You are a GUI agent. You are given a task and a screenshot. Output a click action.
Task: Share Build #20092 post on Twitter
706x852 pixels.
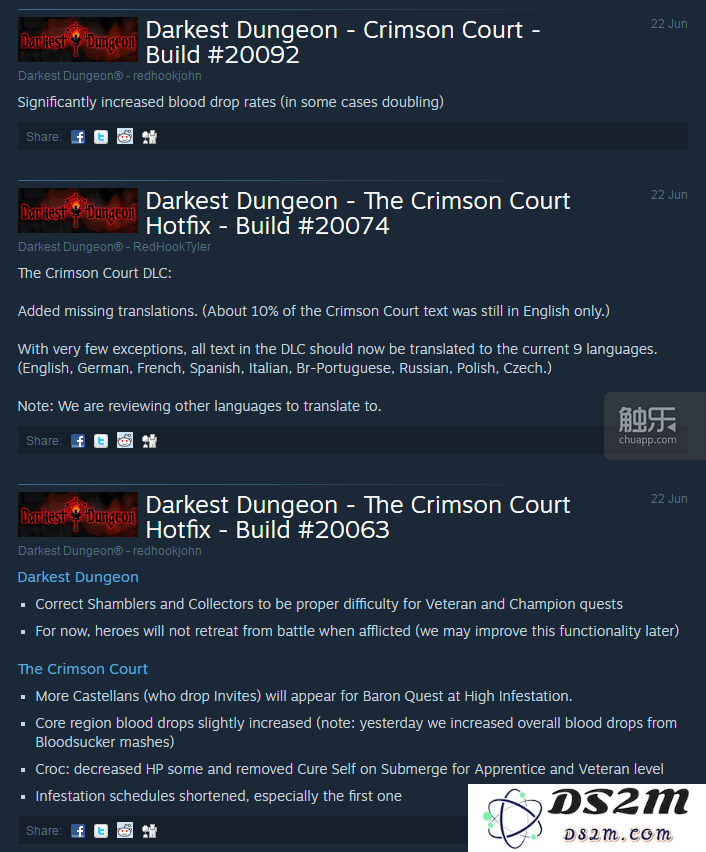[101, 137]
